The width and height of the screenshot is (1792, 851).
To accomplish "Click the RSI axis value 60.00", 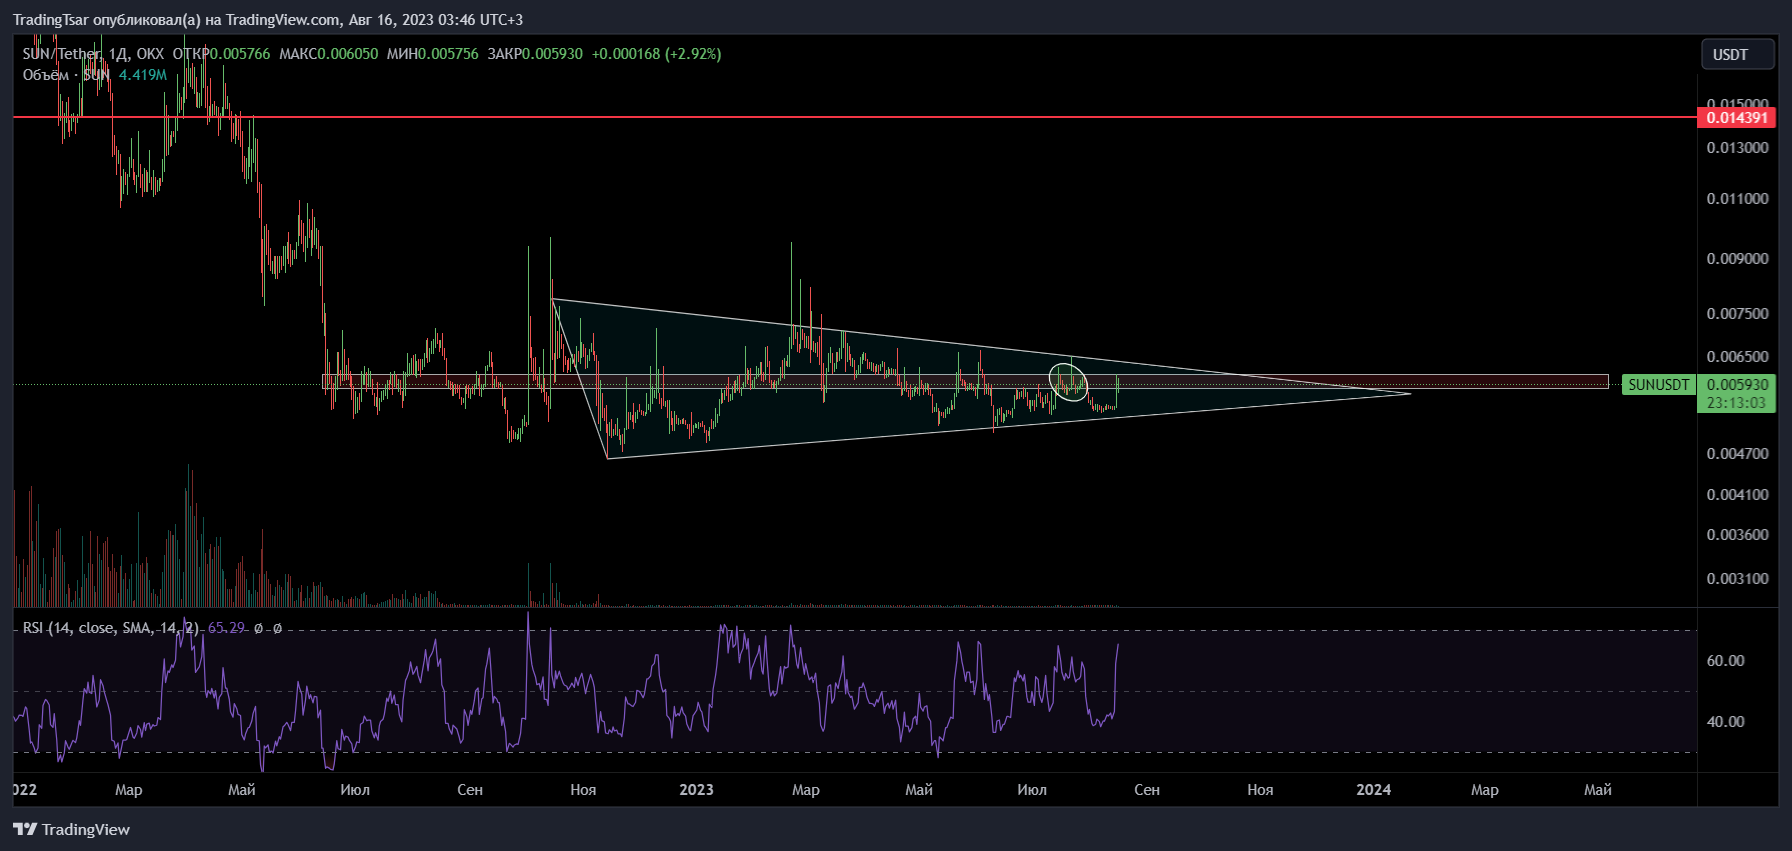I will coord(1725,661).
